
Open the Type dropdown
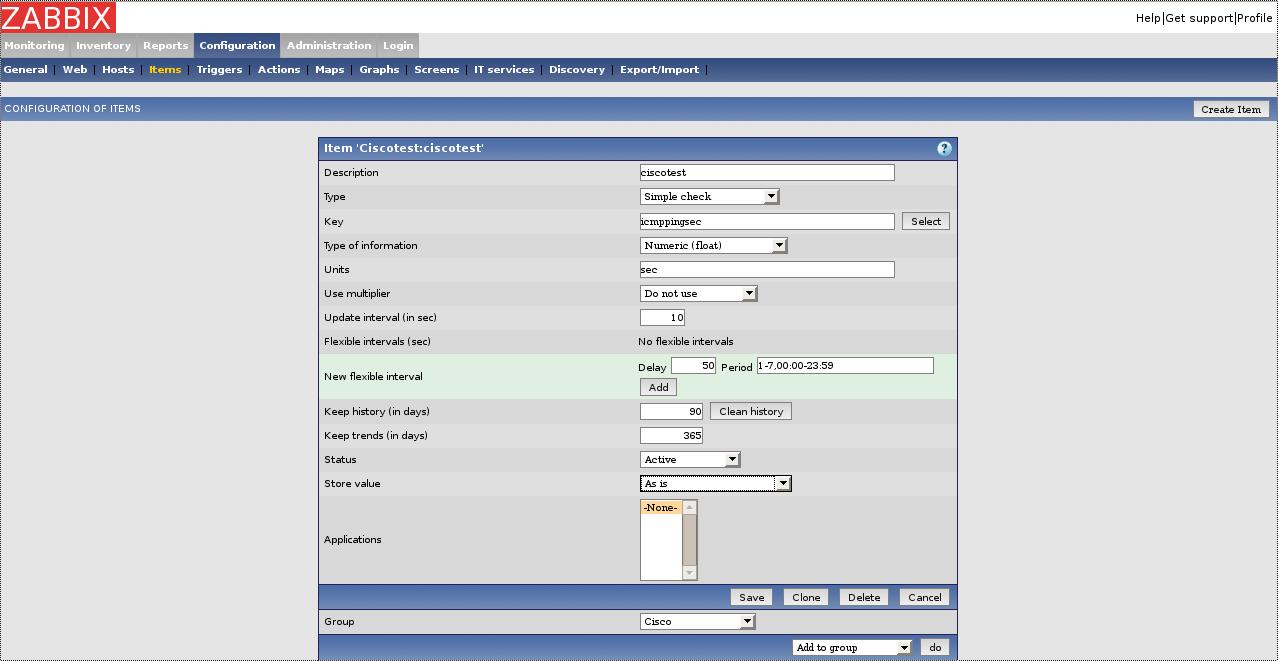tap(709, 197)
